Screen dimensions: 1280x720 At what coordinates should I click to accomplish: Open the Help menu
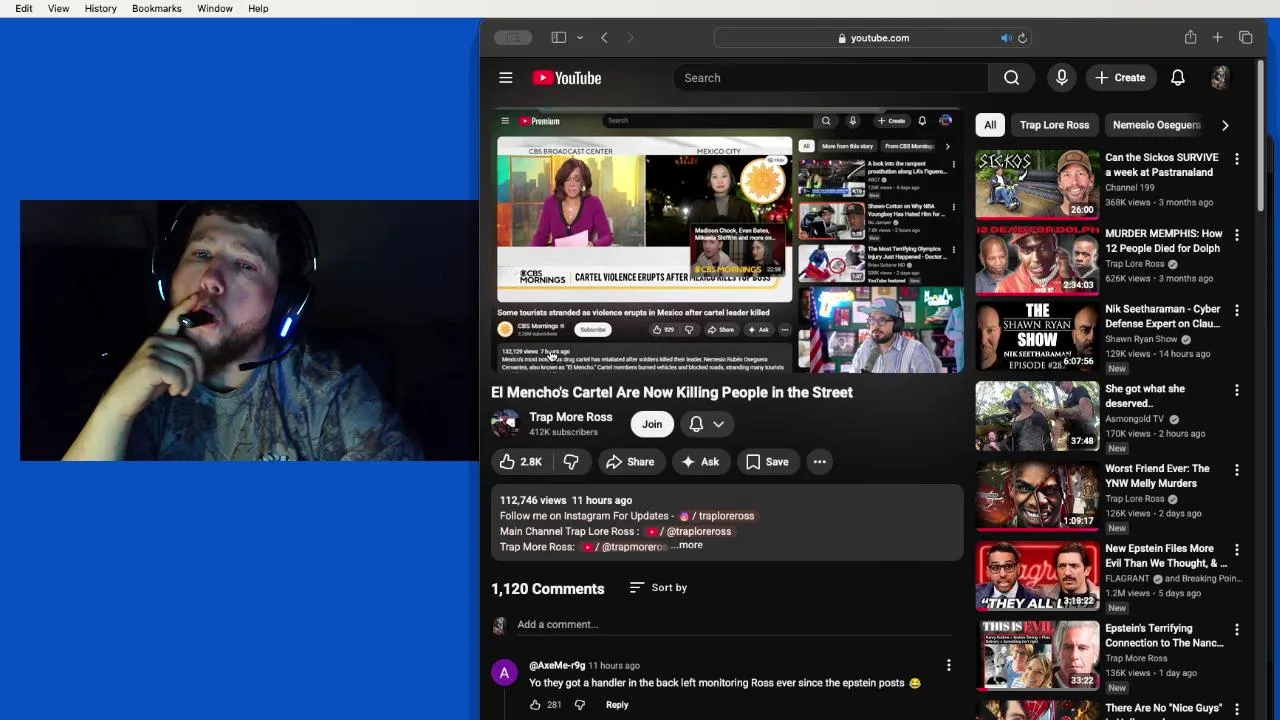pos(258,8)
